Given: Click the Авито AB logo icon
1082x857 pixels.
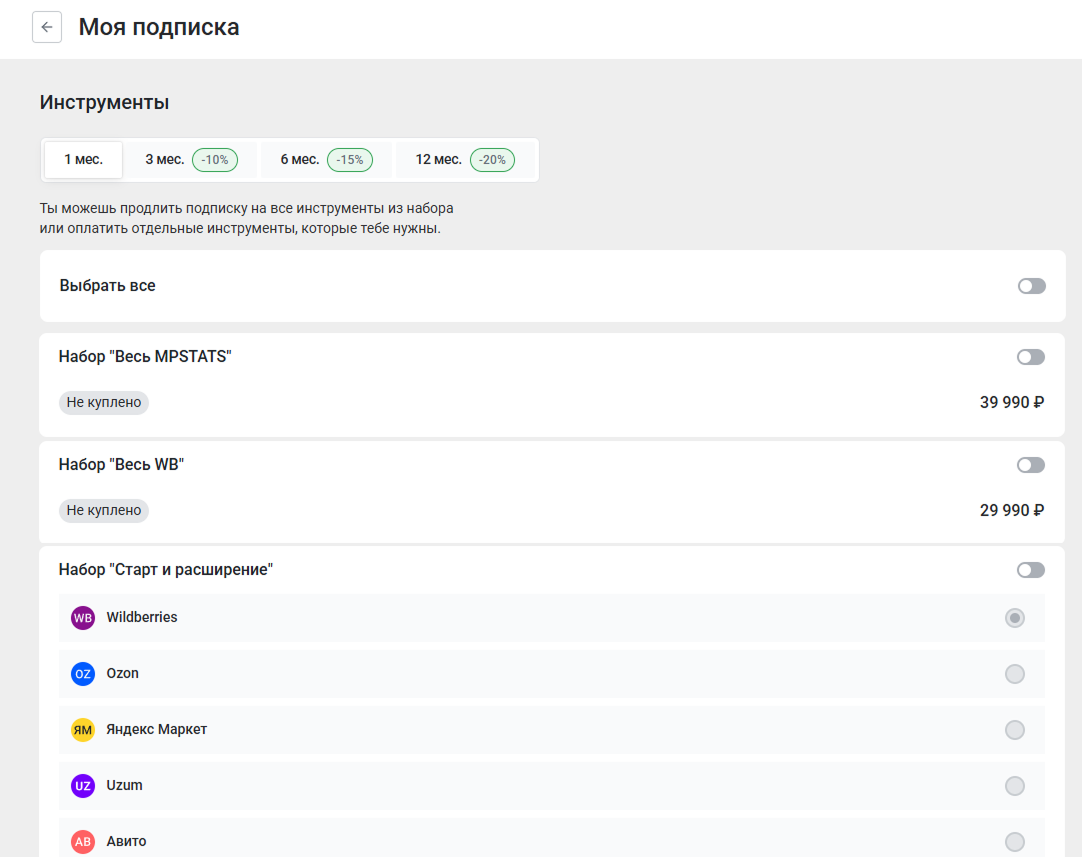Looking at the screenshot, I should pos(83,841).
